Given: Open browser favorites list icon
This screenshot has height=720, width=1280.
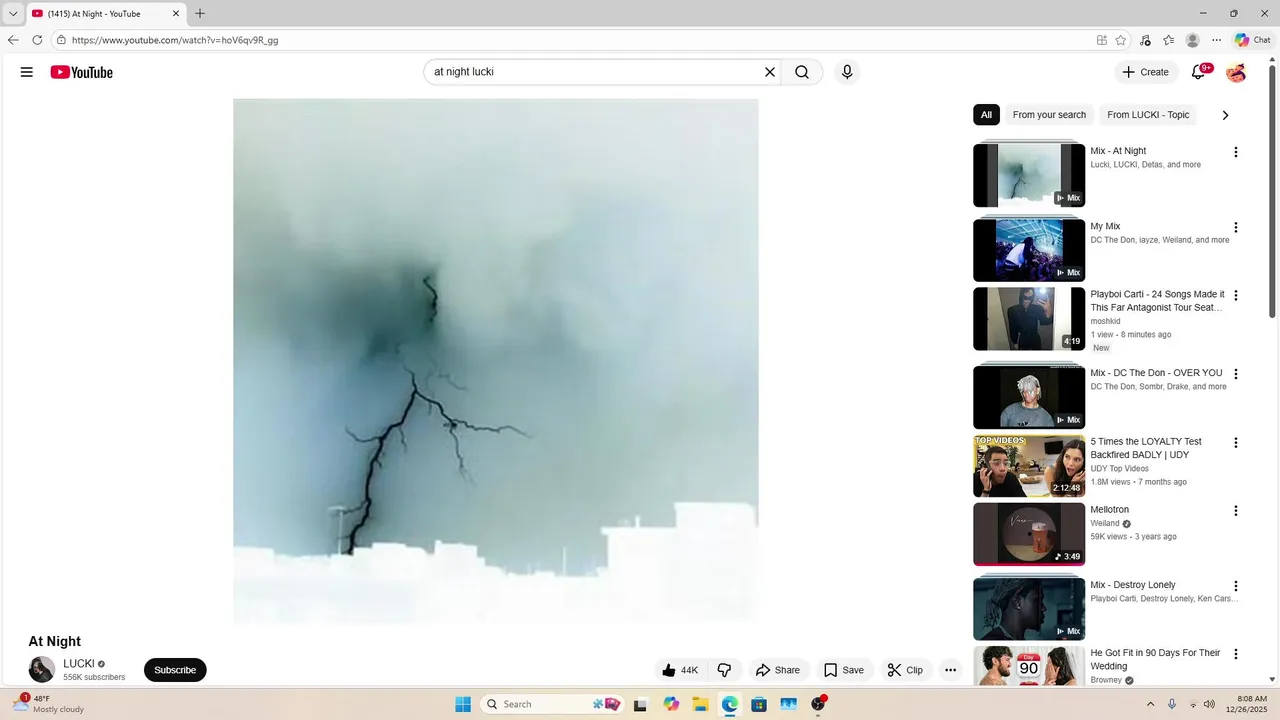Looking at the screenshot, I should click(1168, 40).
